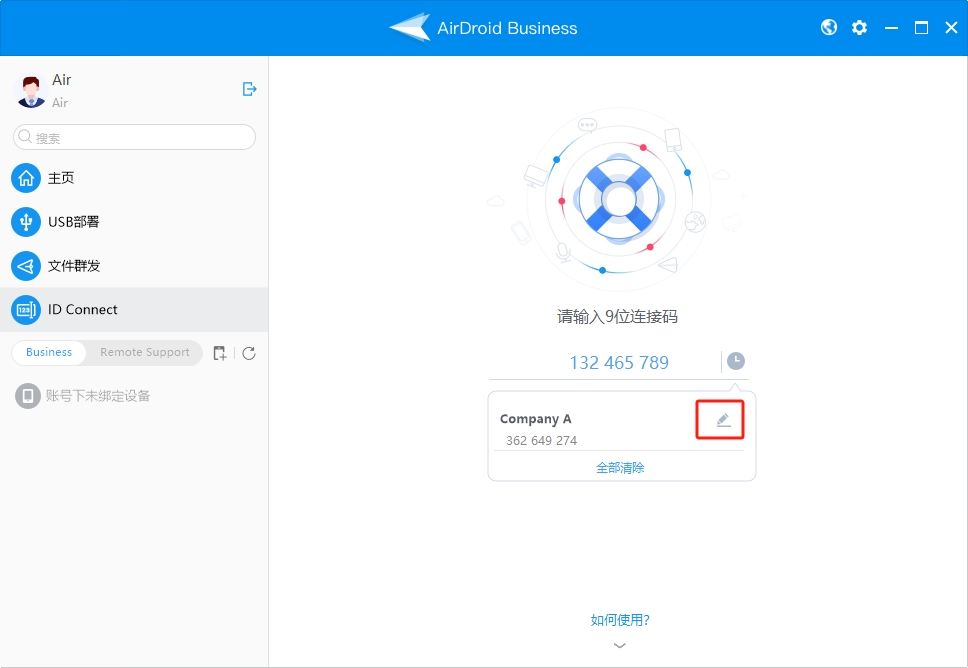
Task: Close the AirDroid Business window
Action: pos(951,28)
